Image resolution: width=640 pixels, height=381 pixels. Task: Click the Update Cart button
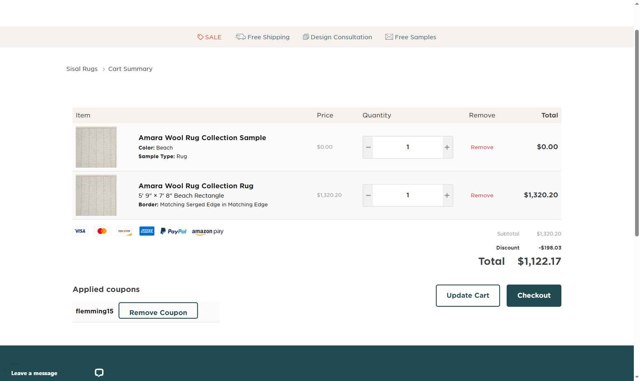(x=468, y=295)
